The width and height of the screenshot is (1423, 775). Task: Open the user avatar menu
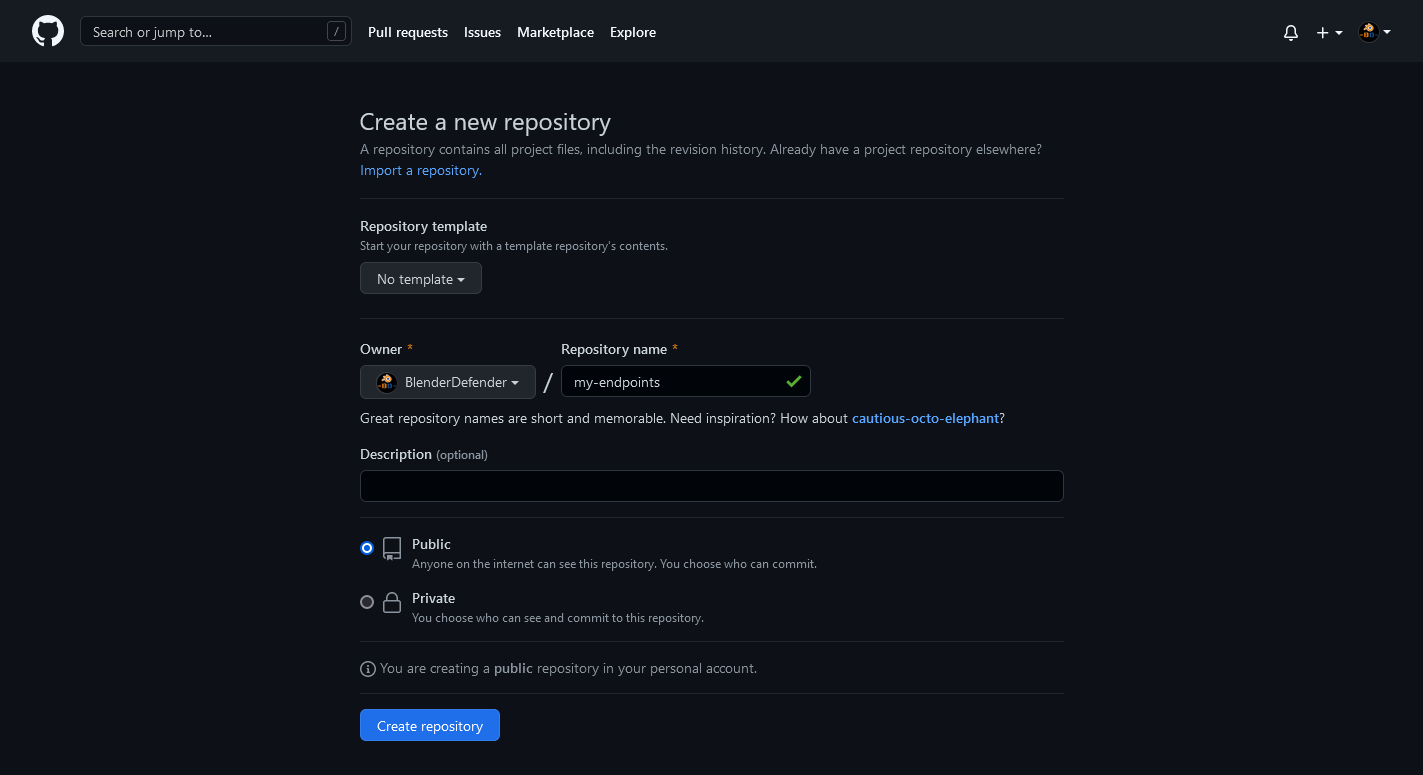click(x=1375, y=32)
